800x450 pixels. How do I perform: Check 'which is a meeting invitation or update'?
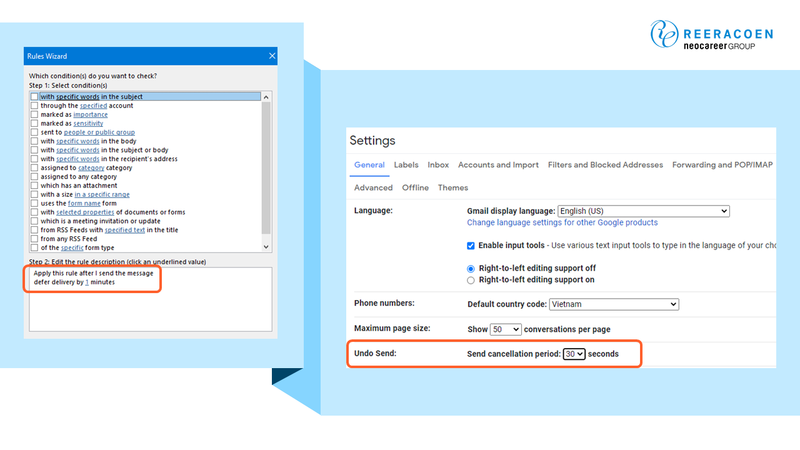pyautogui.click(x=34, y=221)
